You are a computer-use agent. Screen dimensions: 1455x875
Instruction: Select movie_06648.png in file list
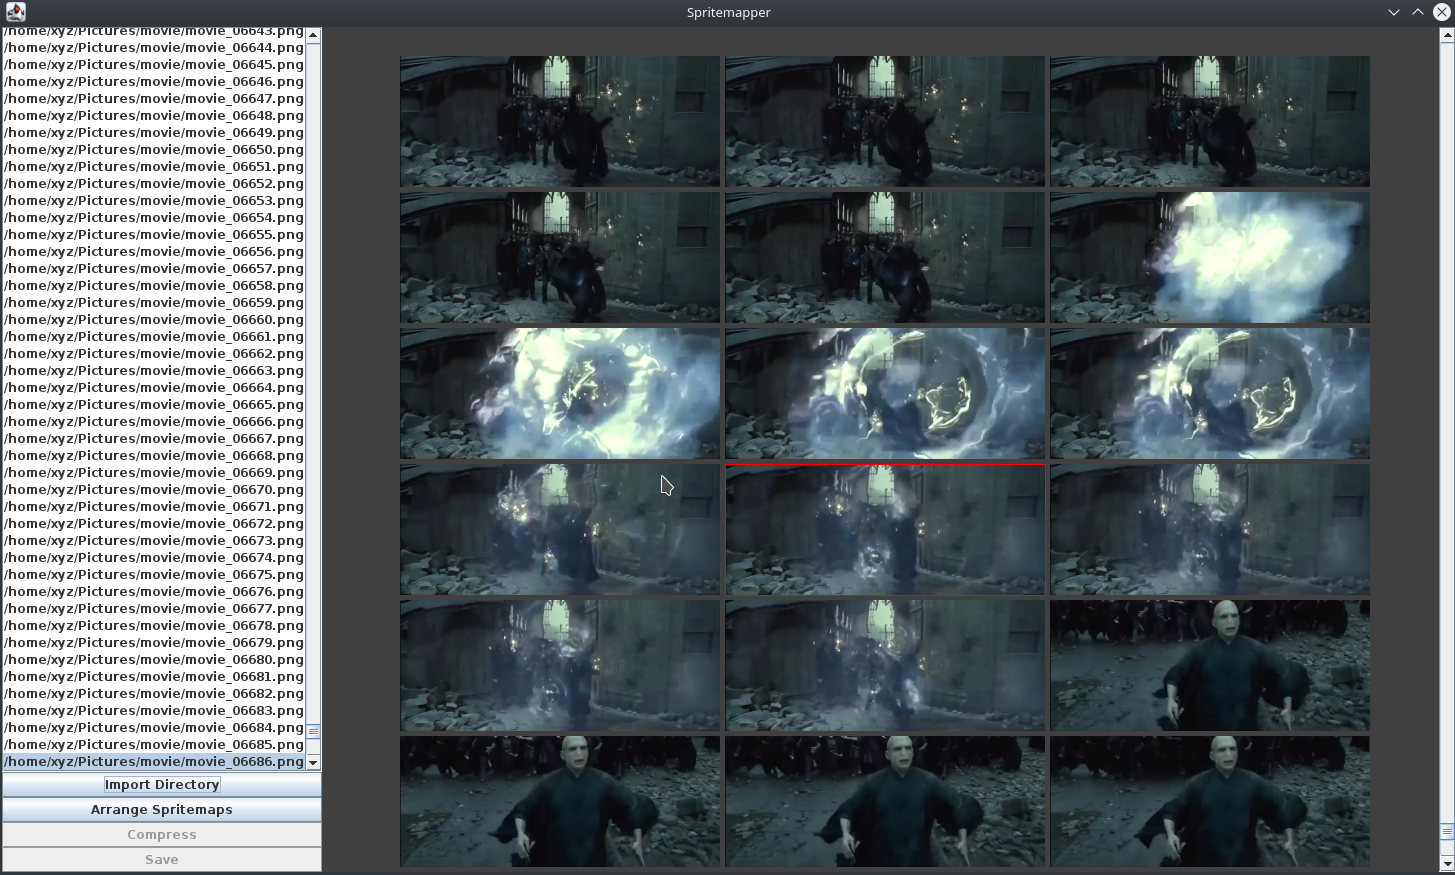154,115
